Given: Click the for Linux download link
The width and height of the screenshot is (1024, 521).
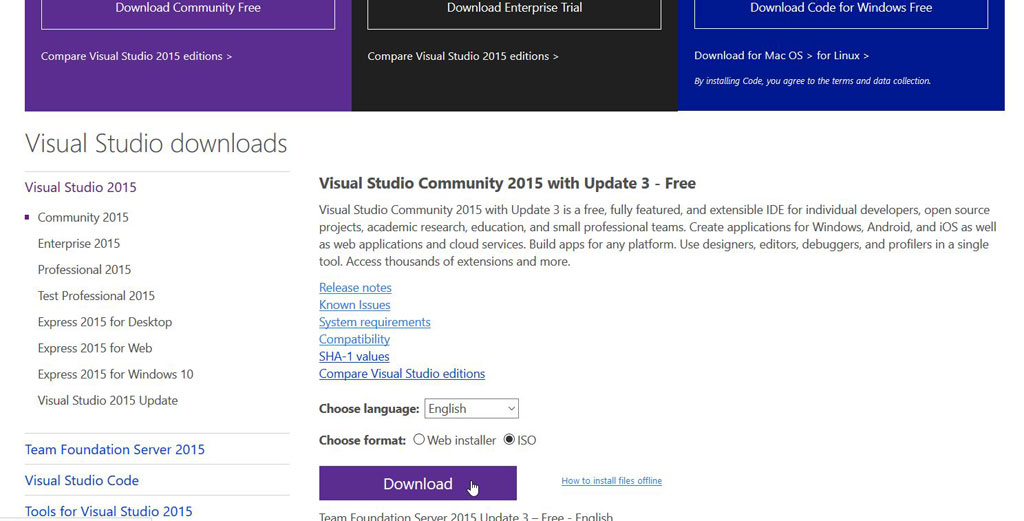Looking at the screenshot, I should (x=842, y=55).
